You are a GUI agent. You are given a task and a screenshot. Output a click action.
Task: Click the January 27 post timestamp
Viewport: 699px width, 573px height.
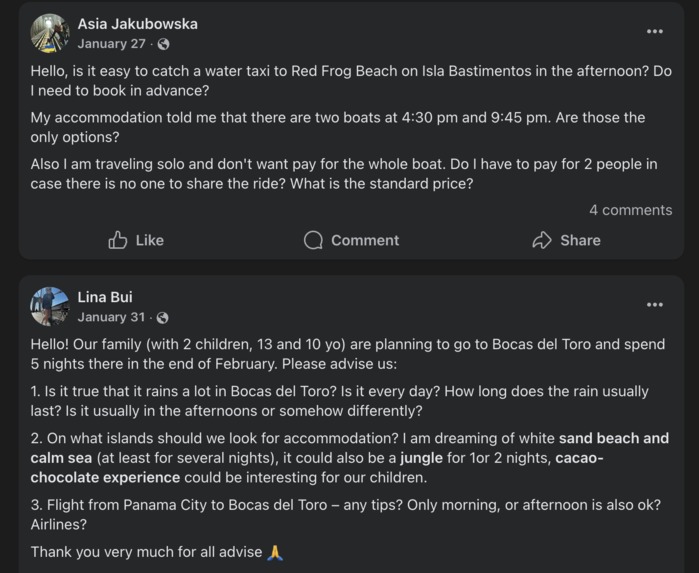tap(111, 44)
